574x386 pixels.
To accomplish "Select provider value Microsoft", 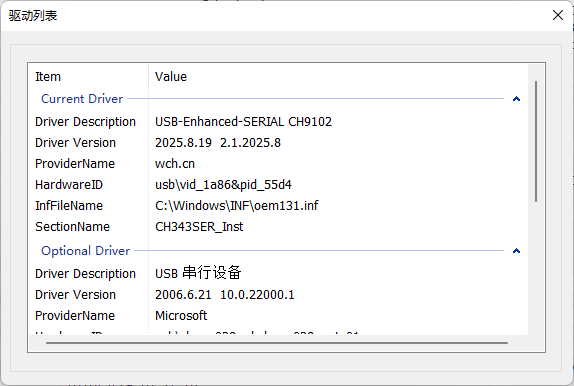I will click(181, 316).
